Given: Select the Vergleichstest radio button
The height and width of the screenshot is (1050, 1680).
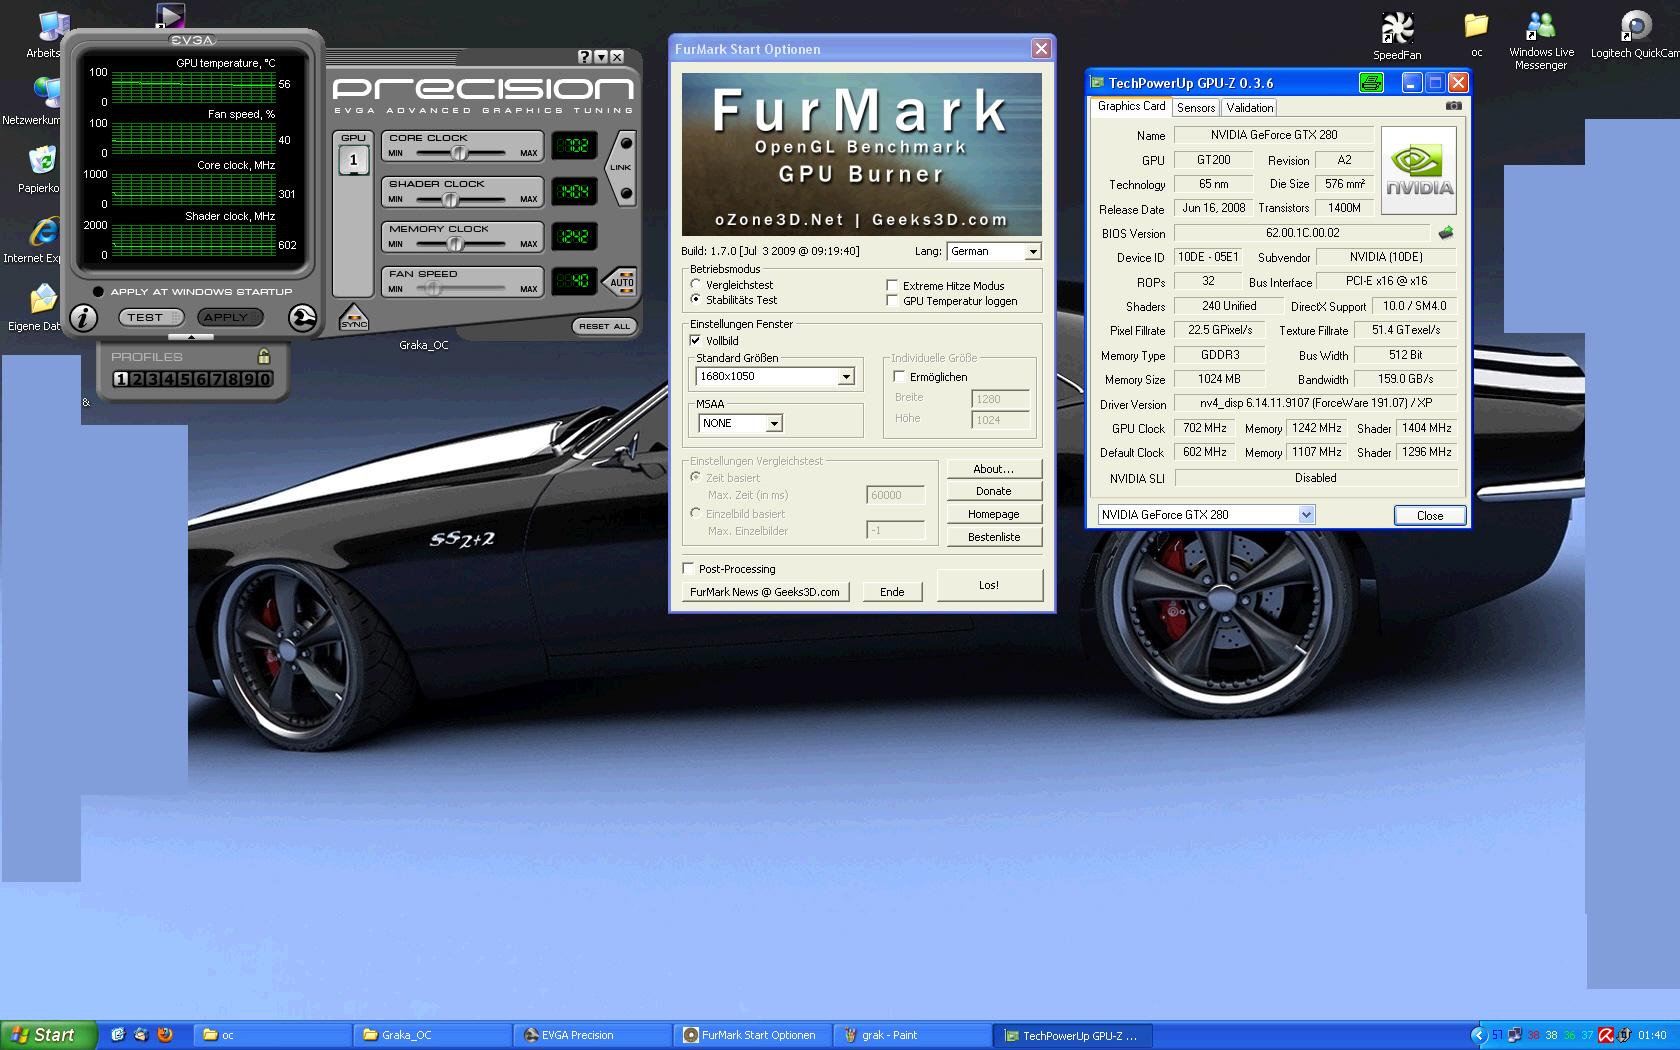Looking at the screenshot, I should tap(696, 285).
